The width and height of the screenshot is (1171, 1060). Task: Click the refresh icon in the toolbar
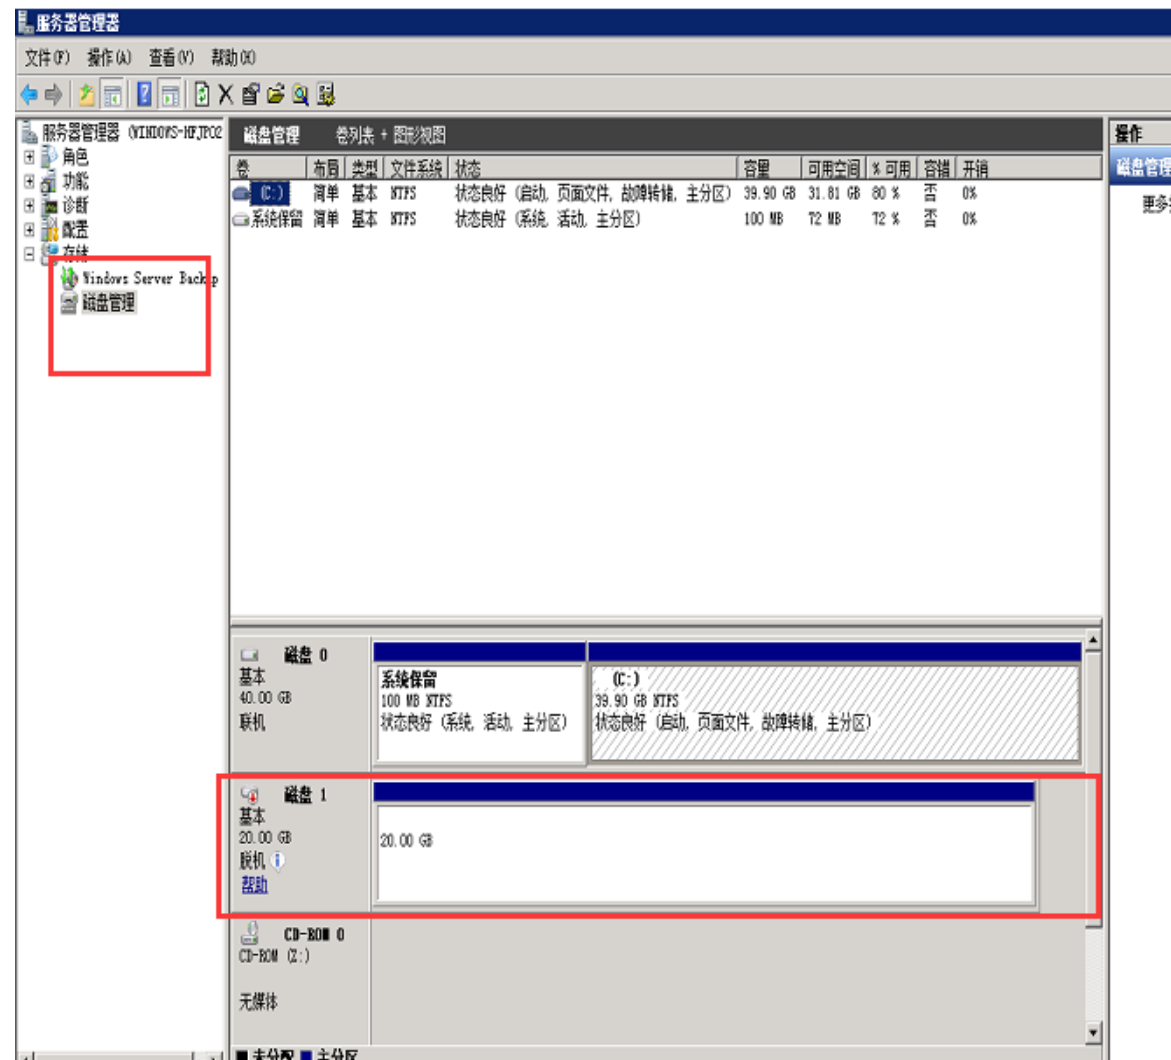pos(201,92)
